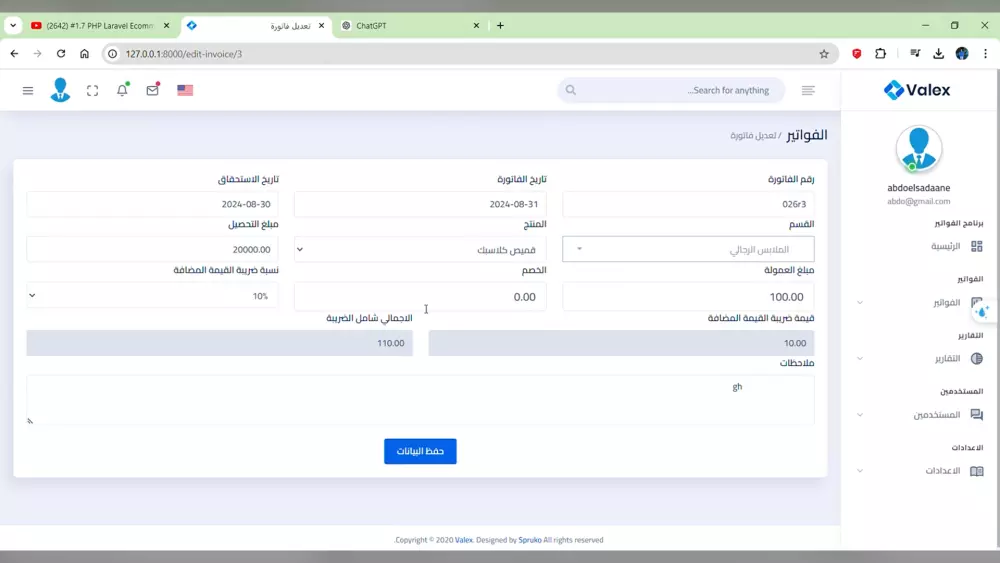Open the Spruko footer link

[x=530, y=540]
